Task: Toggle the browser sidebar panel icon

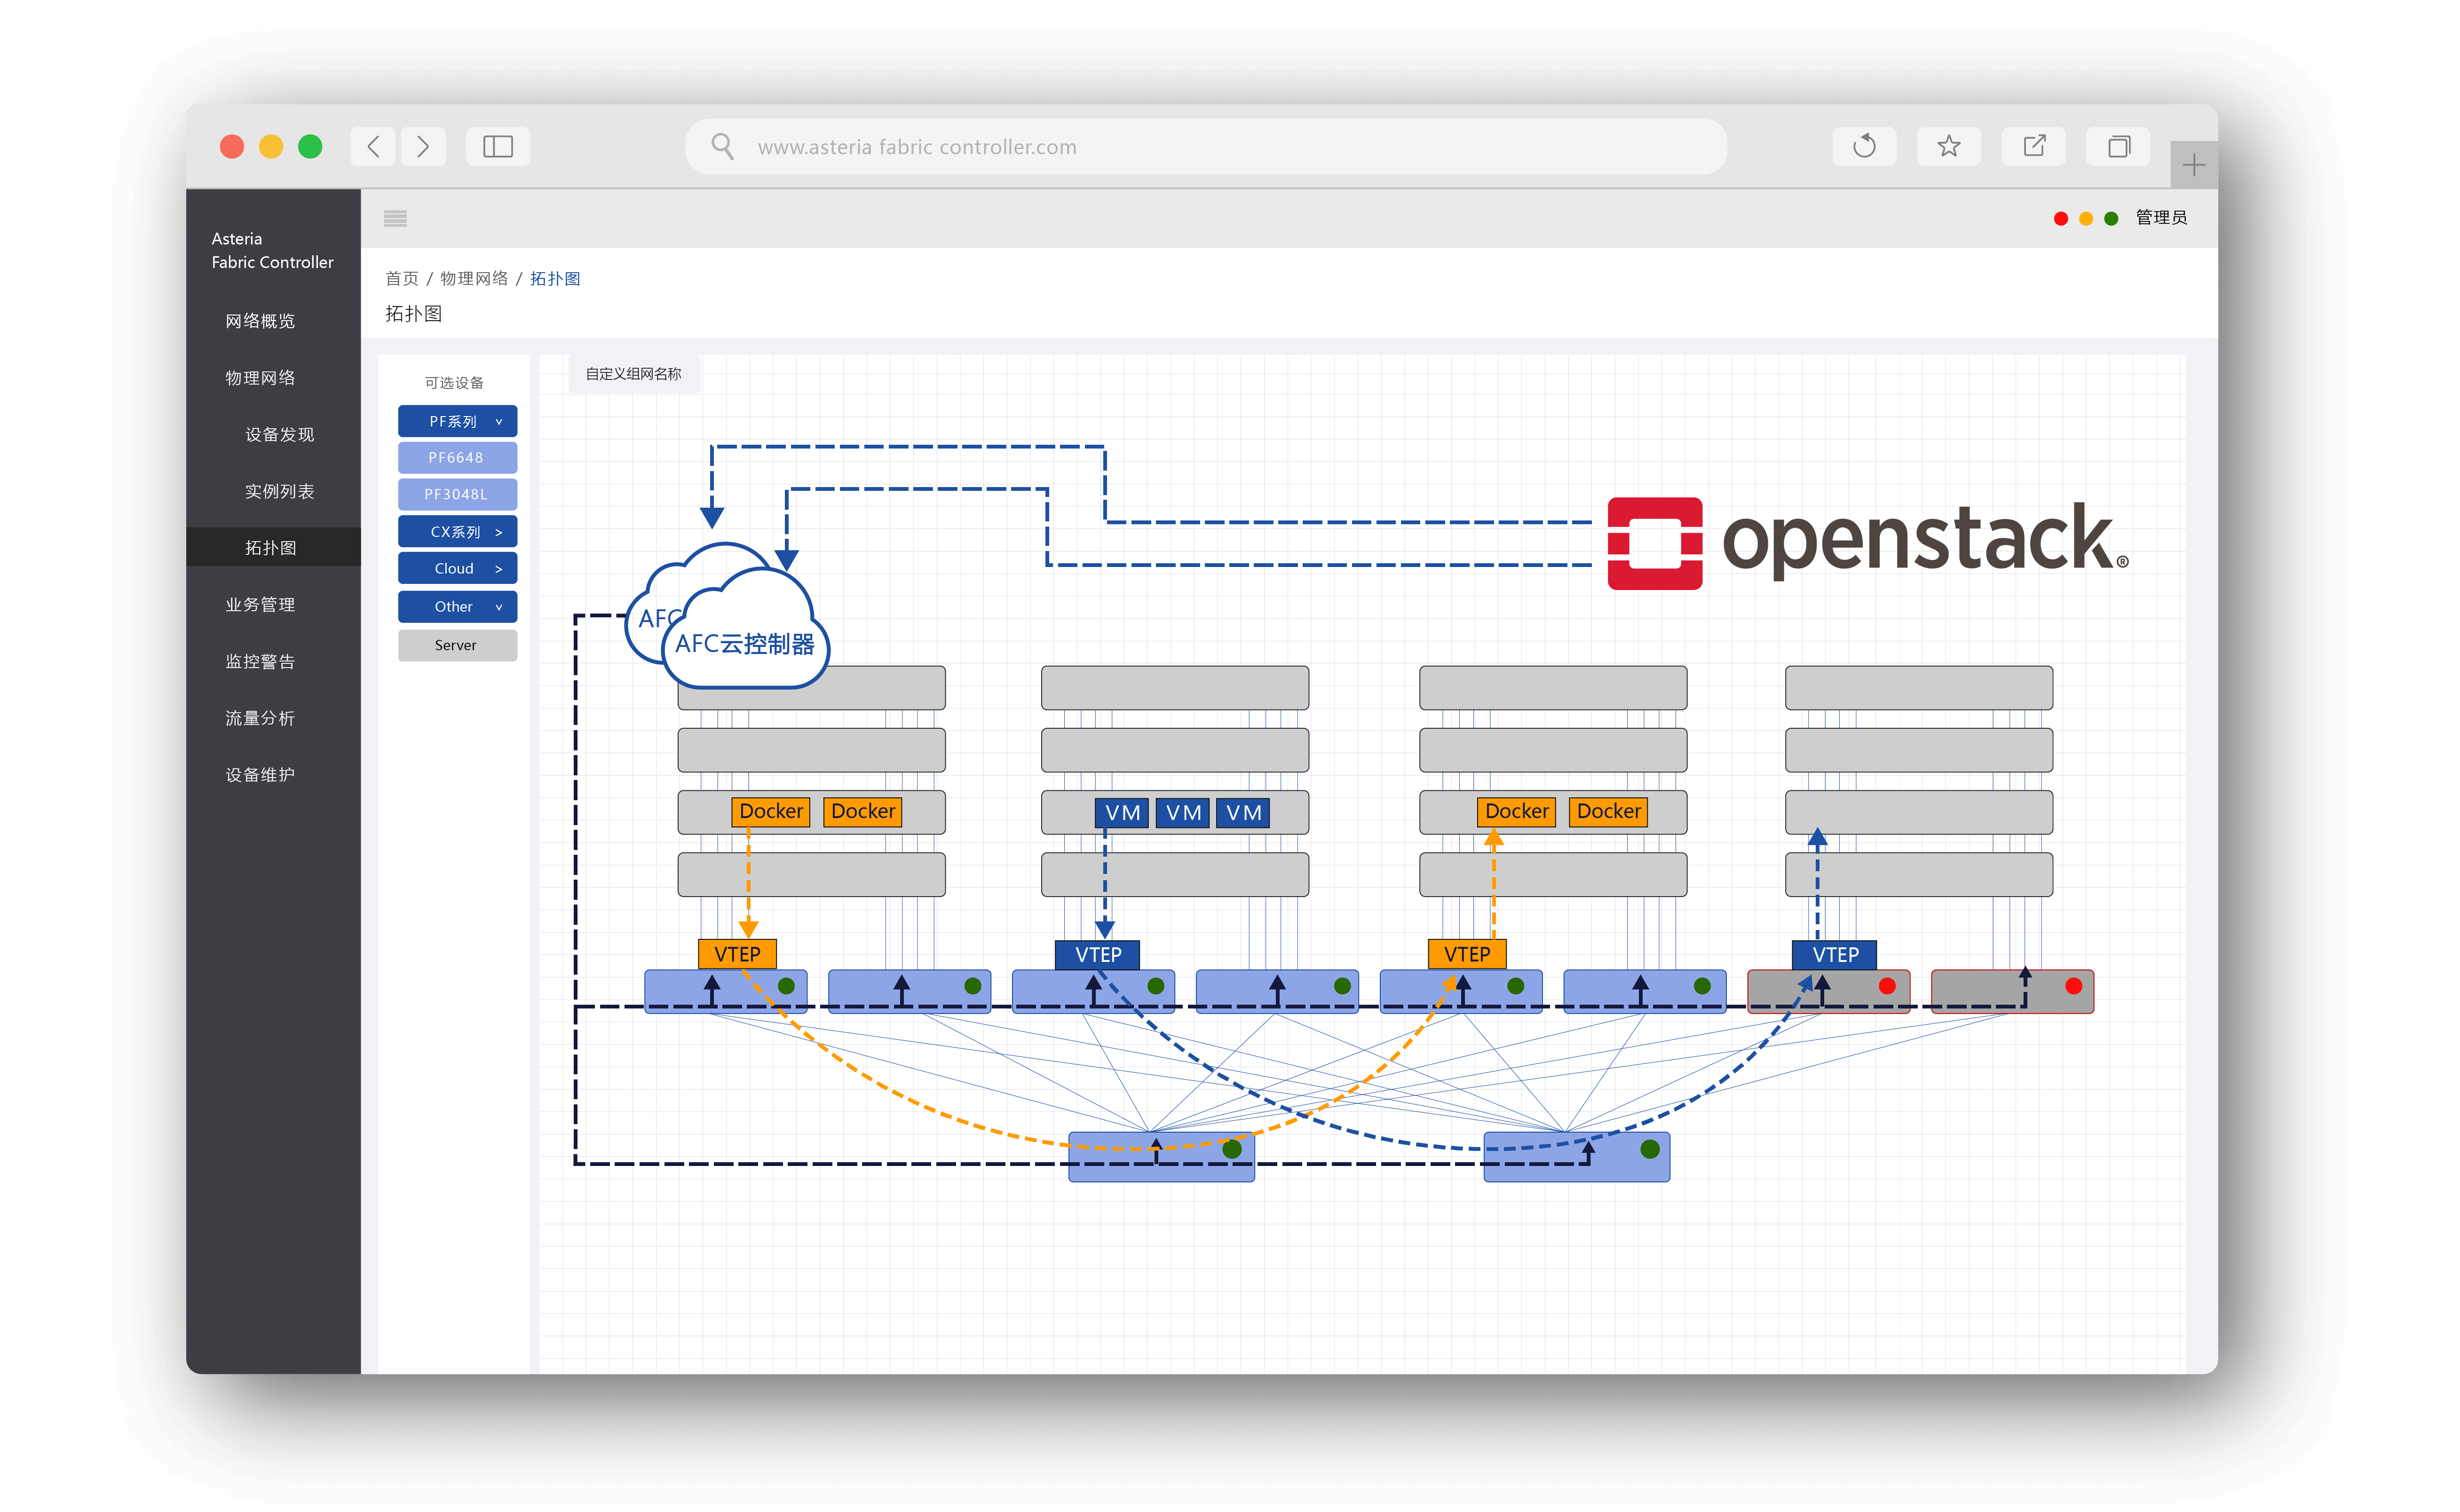Action: point(498,147)
